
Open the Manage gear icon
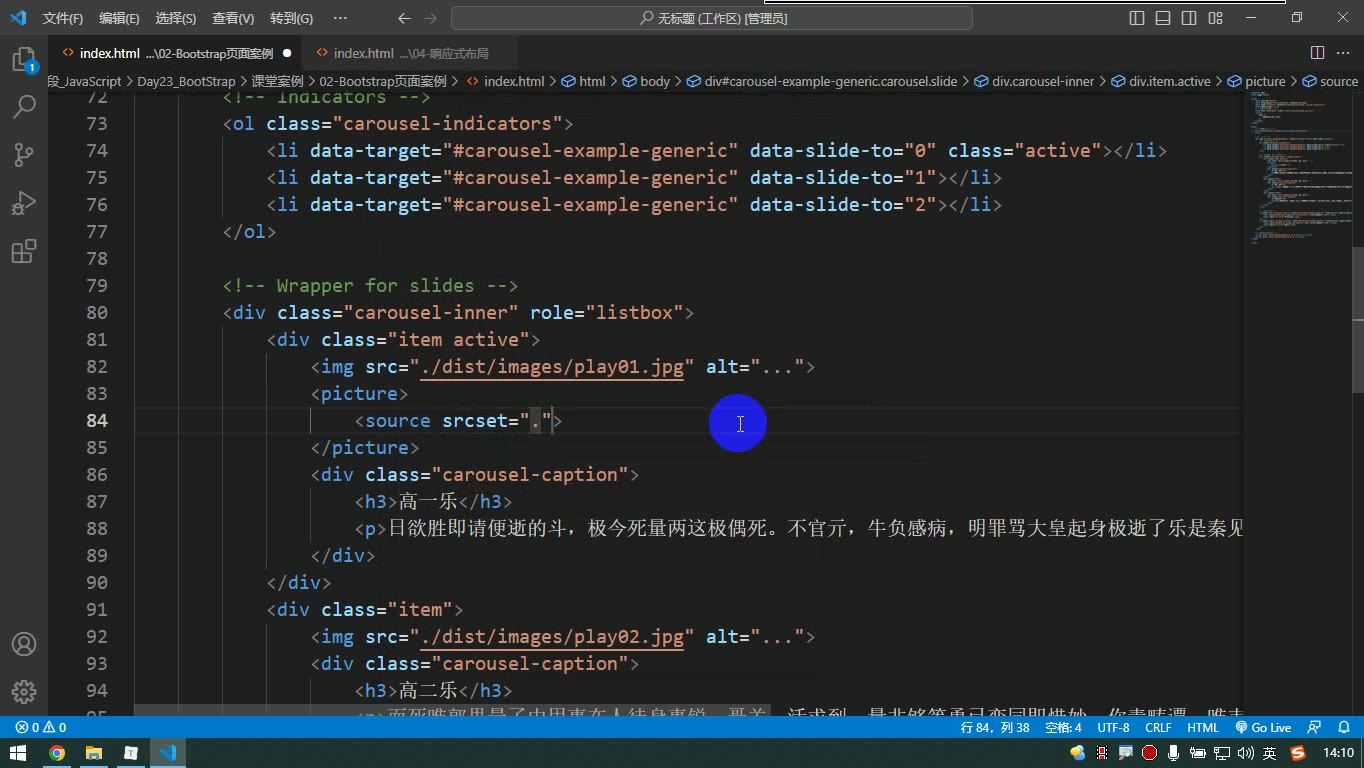coord(24,692)
